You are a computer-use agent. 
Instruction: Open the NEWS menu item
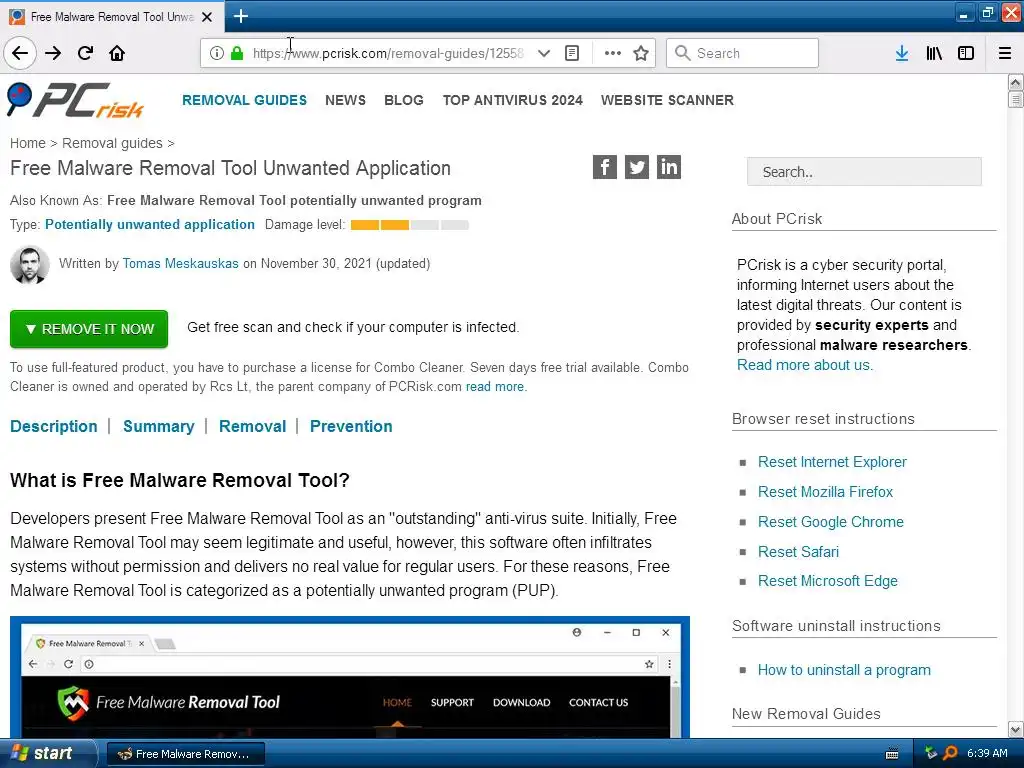point(345,100)
